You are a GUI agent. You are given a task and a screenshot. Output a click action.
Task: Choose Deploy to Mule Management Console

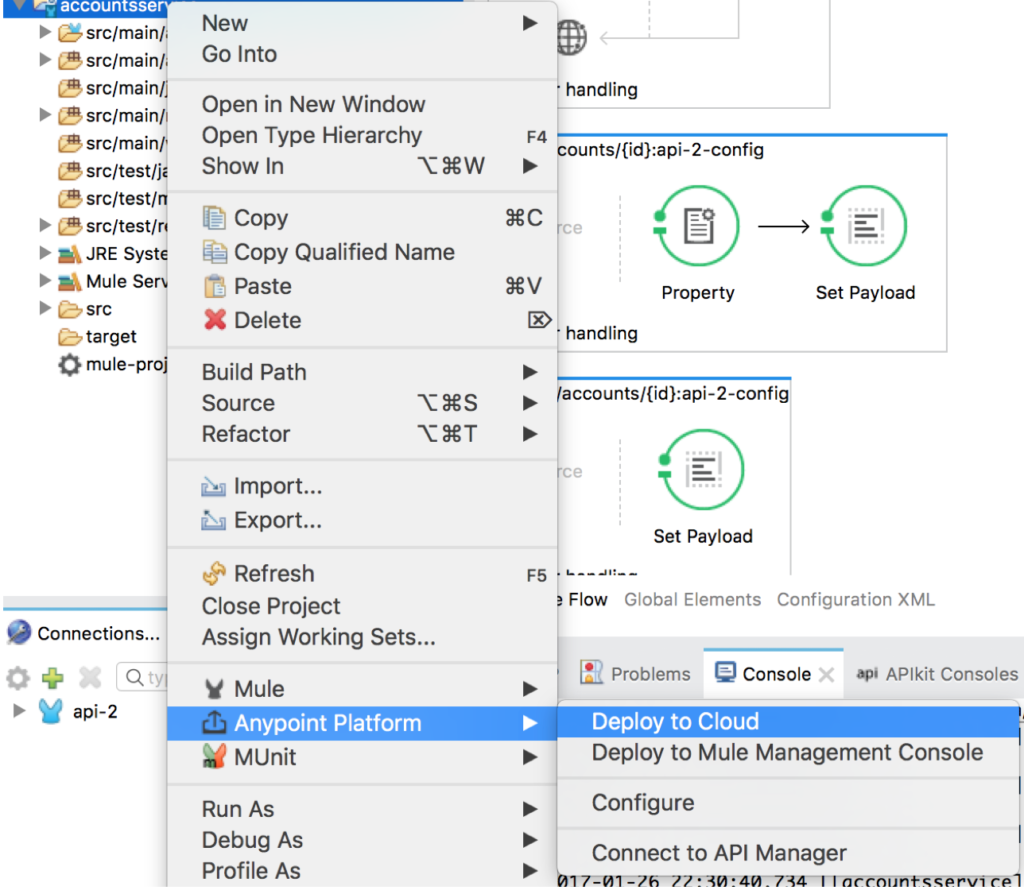[788, 753]
